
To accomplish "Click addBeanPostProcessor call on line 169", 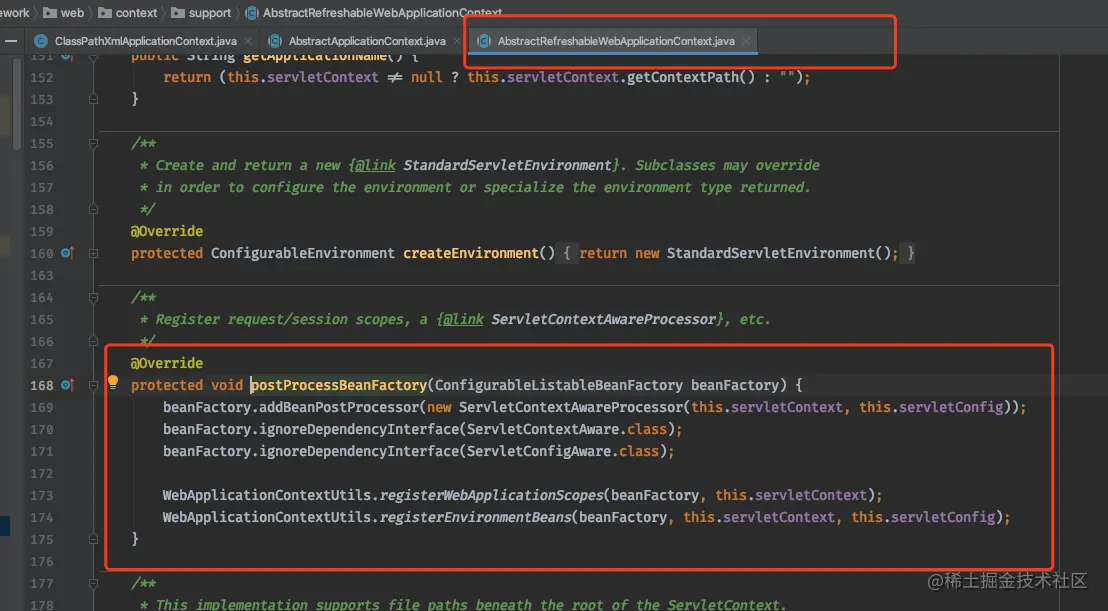I will coord(339,407).
